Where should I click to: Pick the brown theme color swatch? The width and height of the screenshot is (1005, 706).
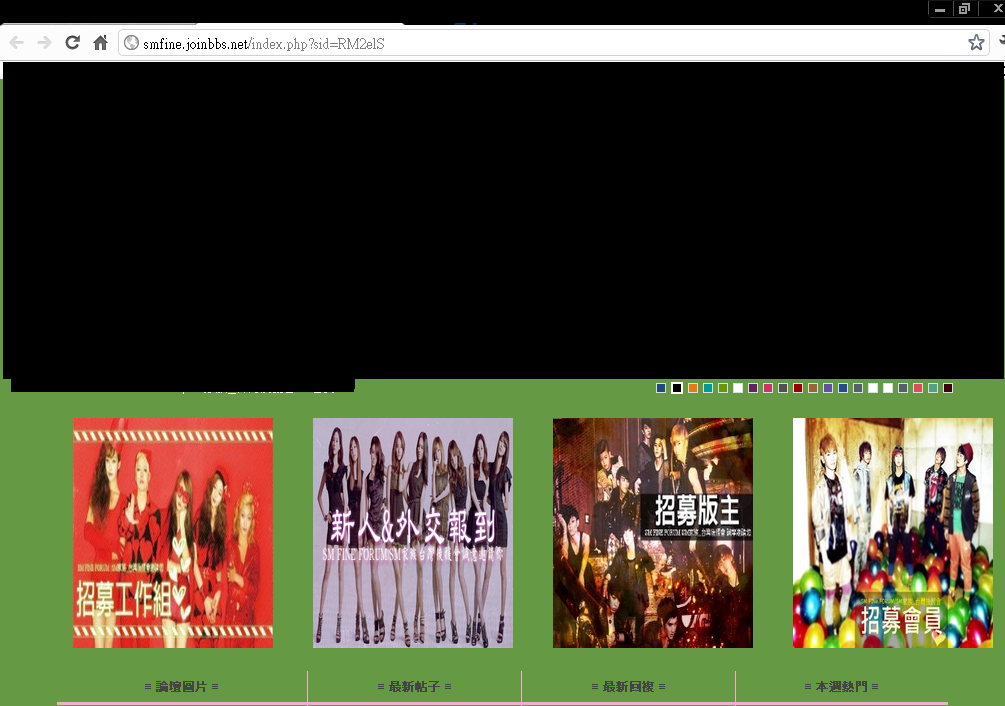[813, 388]
